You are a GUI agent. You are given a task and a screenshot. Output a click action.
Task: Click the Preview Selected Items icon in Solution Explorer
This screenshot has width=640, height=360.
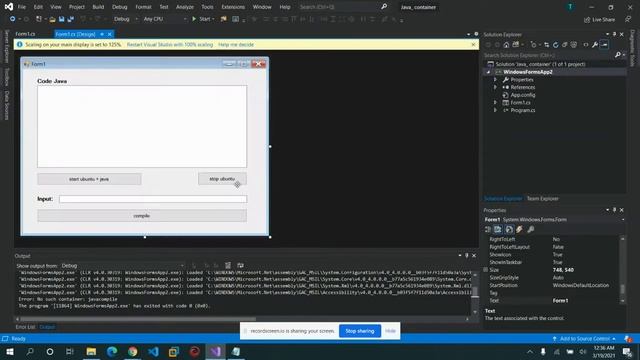coord(604,45)
